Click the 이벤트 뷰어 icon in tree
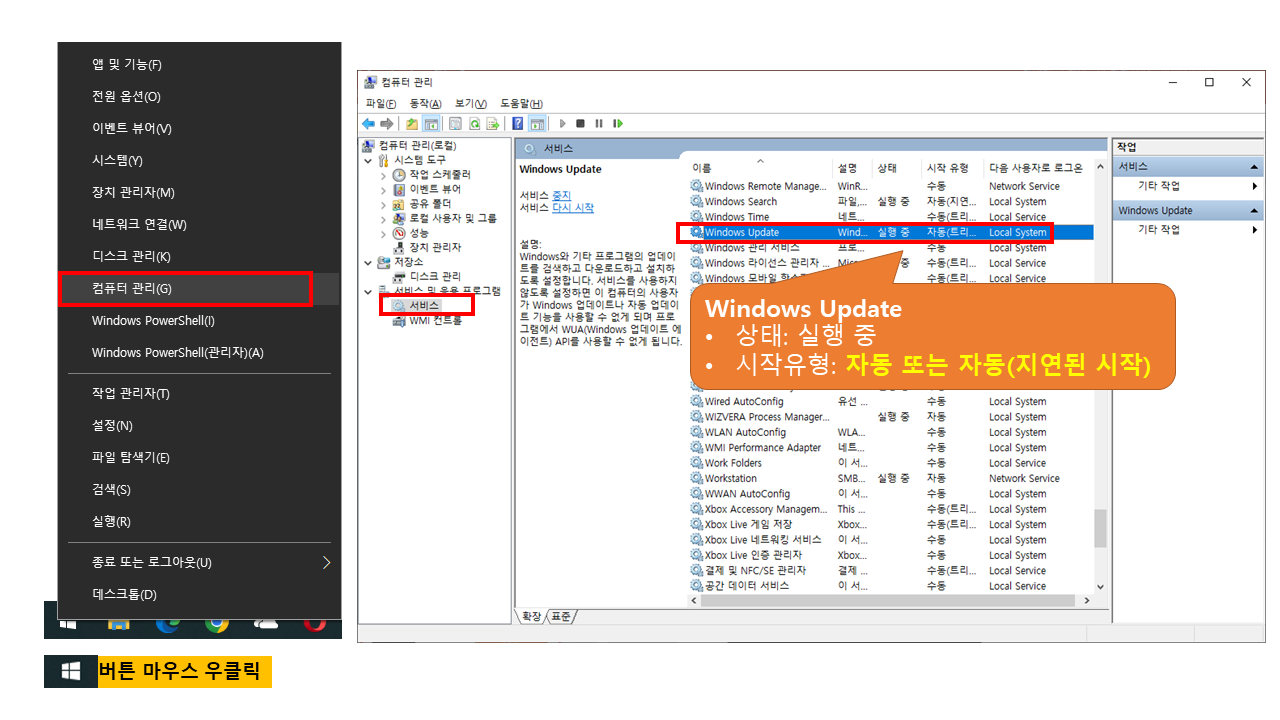1280x720 pixels. [399, 189]
